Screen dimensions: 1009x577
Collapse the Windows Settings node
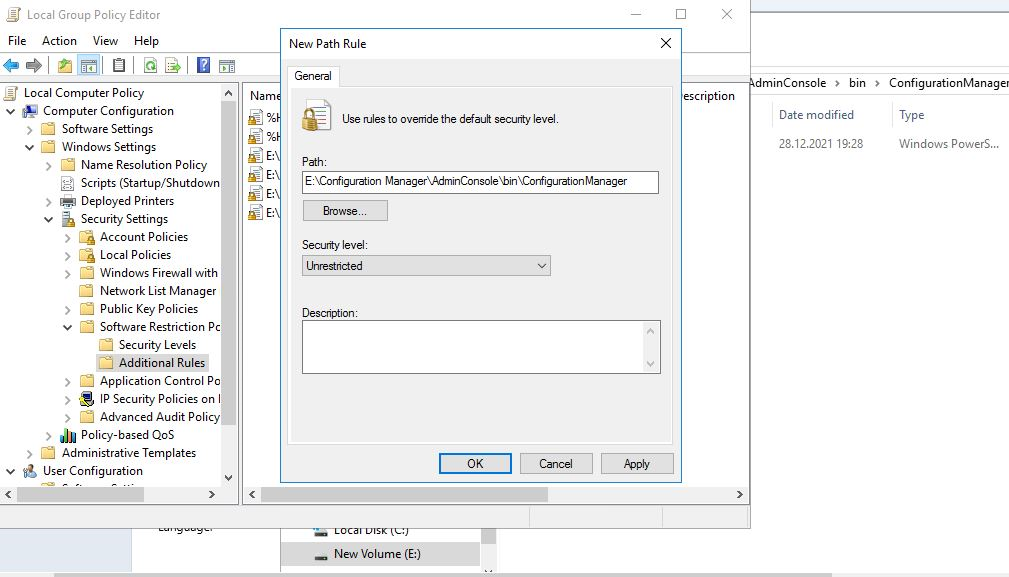(30, 147)
